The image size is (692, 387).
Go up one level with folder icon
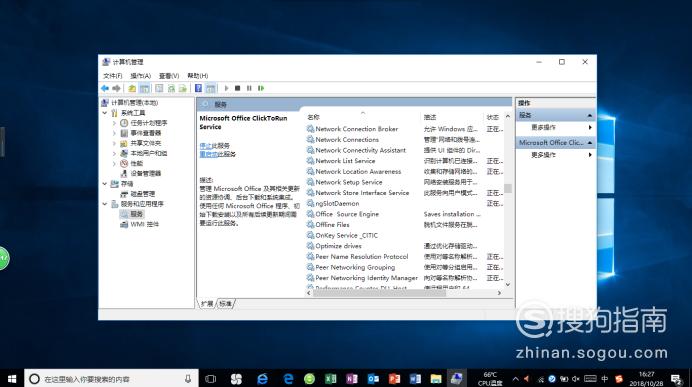(x=132, y=88)
